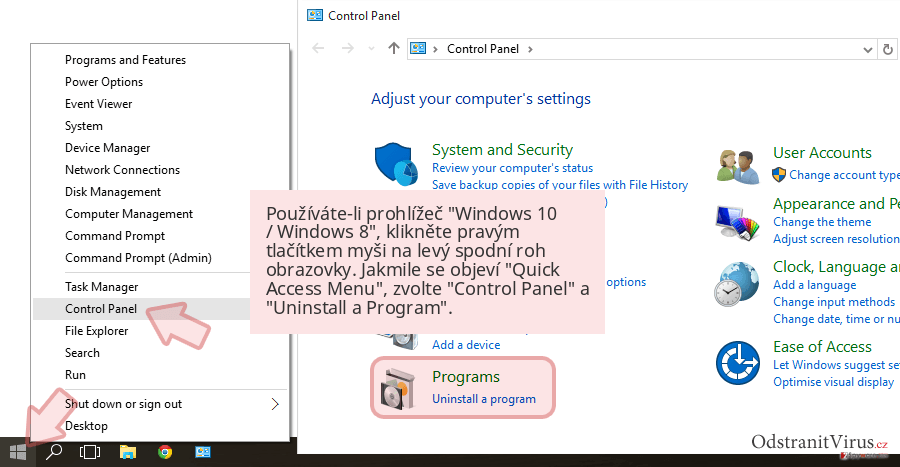Open the Programs disc-box icon

[398, 389]
